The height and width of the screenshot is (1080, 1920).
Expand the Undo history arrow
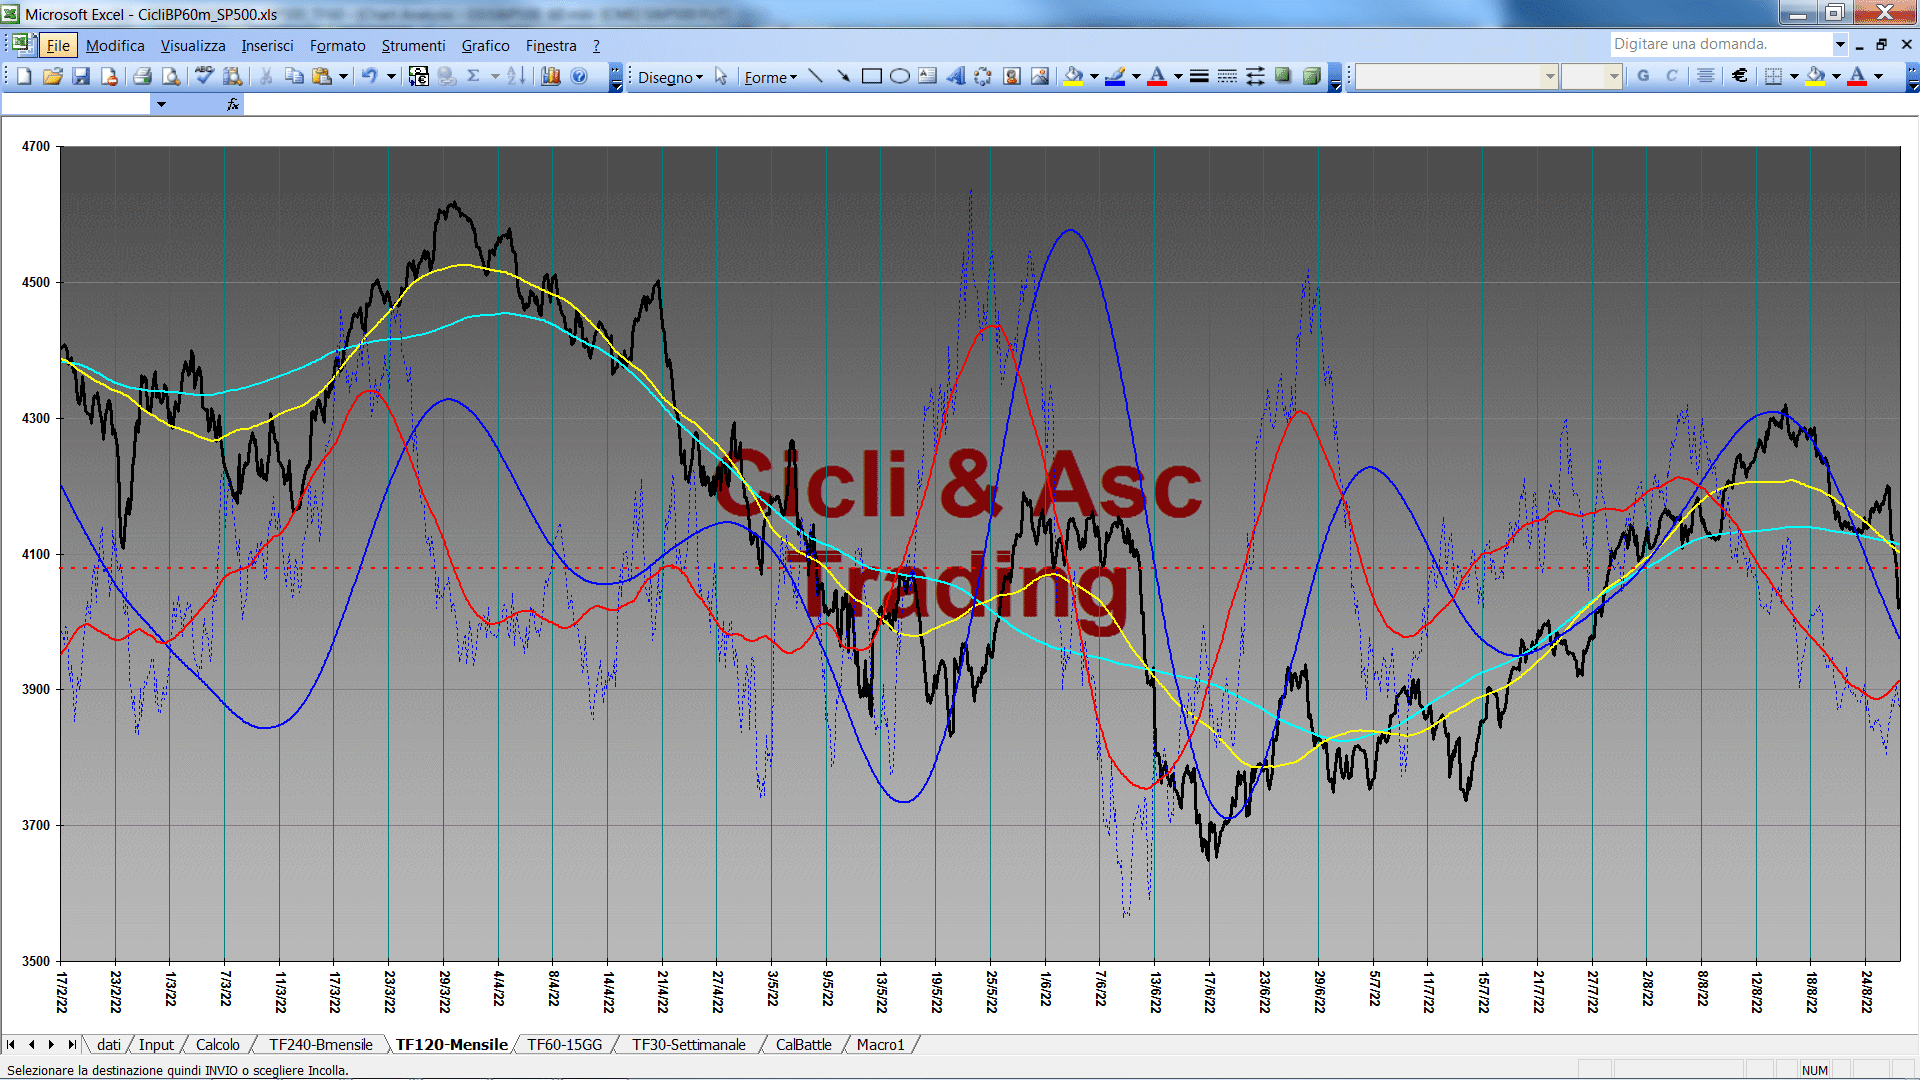click(x=391, y=76)
